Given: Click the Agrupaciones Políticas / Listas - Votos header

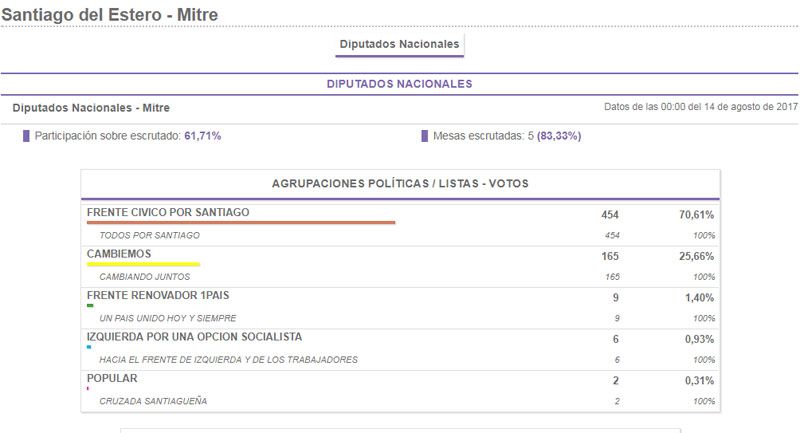Looking at the screenshot, I should coord(400,184).
